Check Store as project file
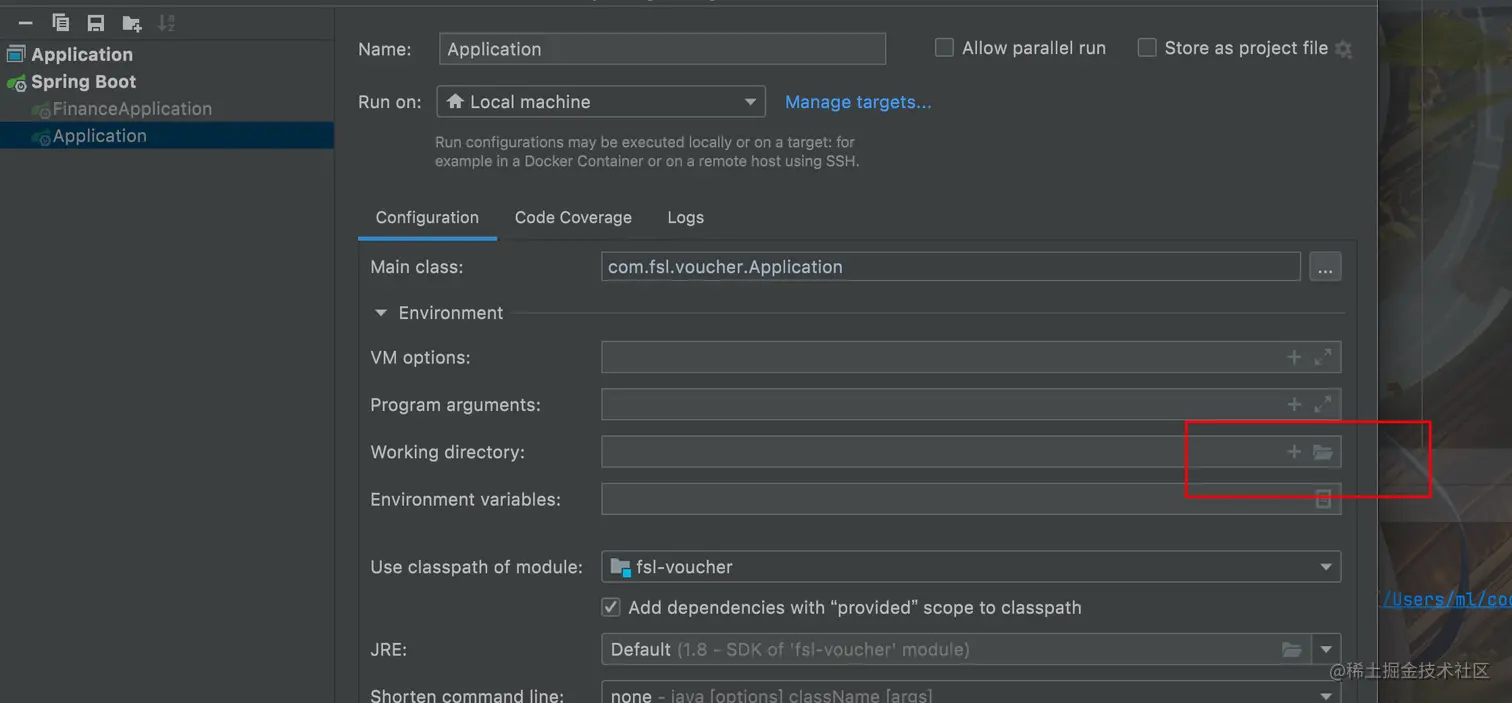Screen dimensions: 1512x703 1147,48
